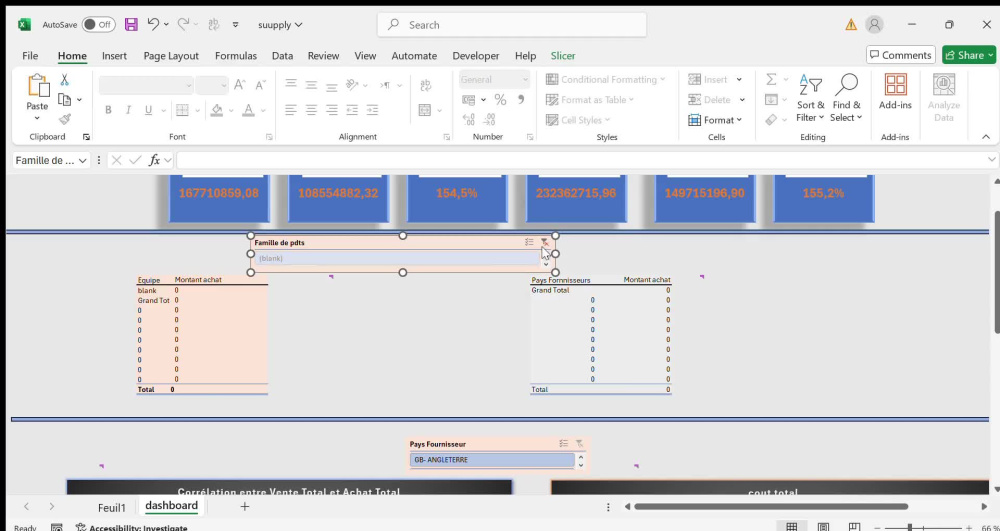The image size is (1000, 531).
Task: Open Sort & Filter menu
Action: [811, 98]
